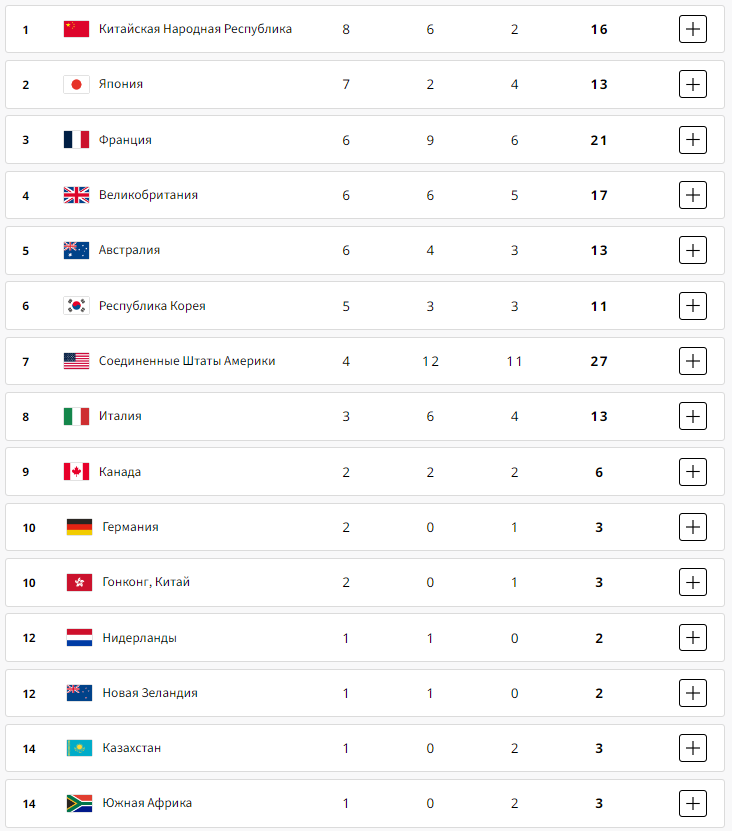Click the Great Britain flag icon
This screenshot has width=732, height=831.
76,195
